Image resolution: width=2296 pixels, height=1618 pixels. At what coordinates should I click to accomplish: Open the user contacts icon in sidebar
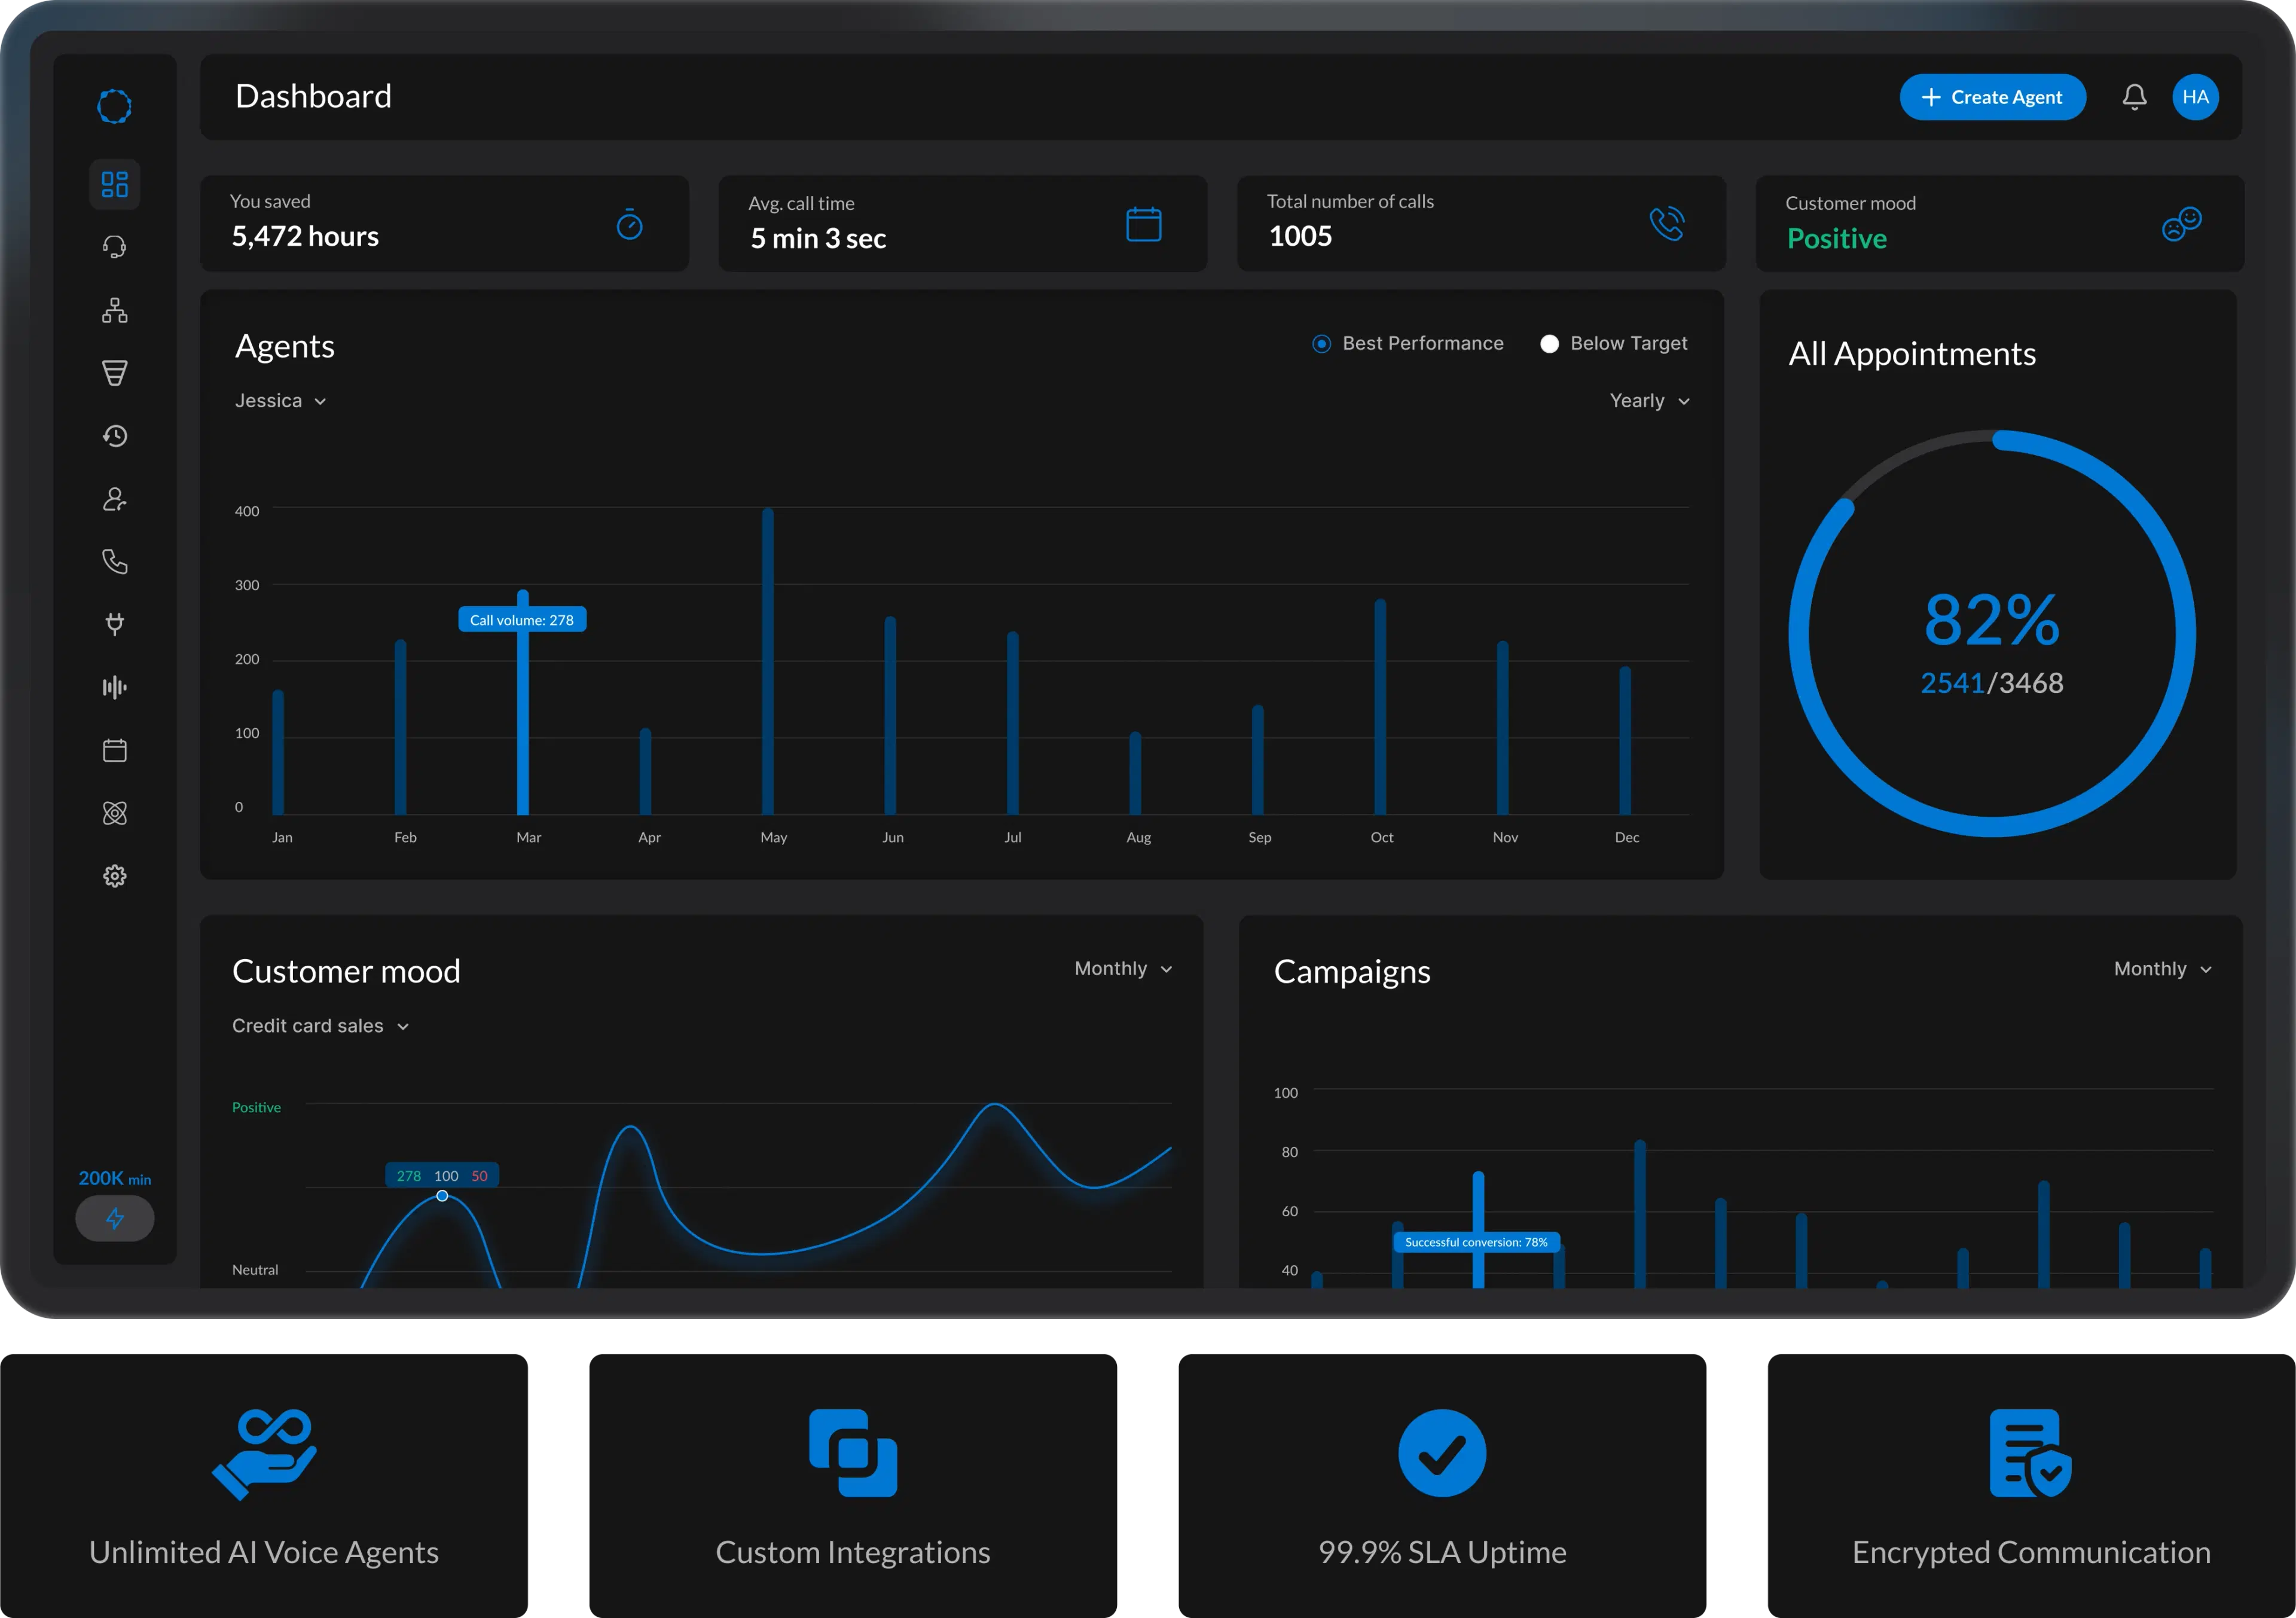point(114,499)
